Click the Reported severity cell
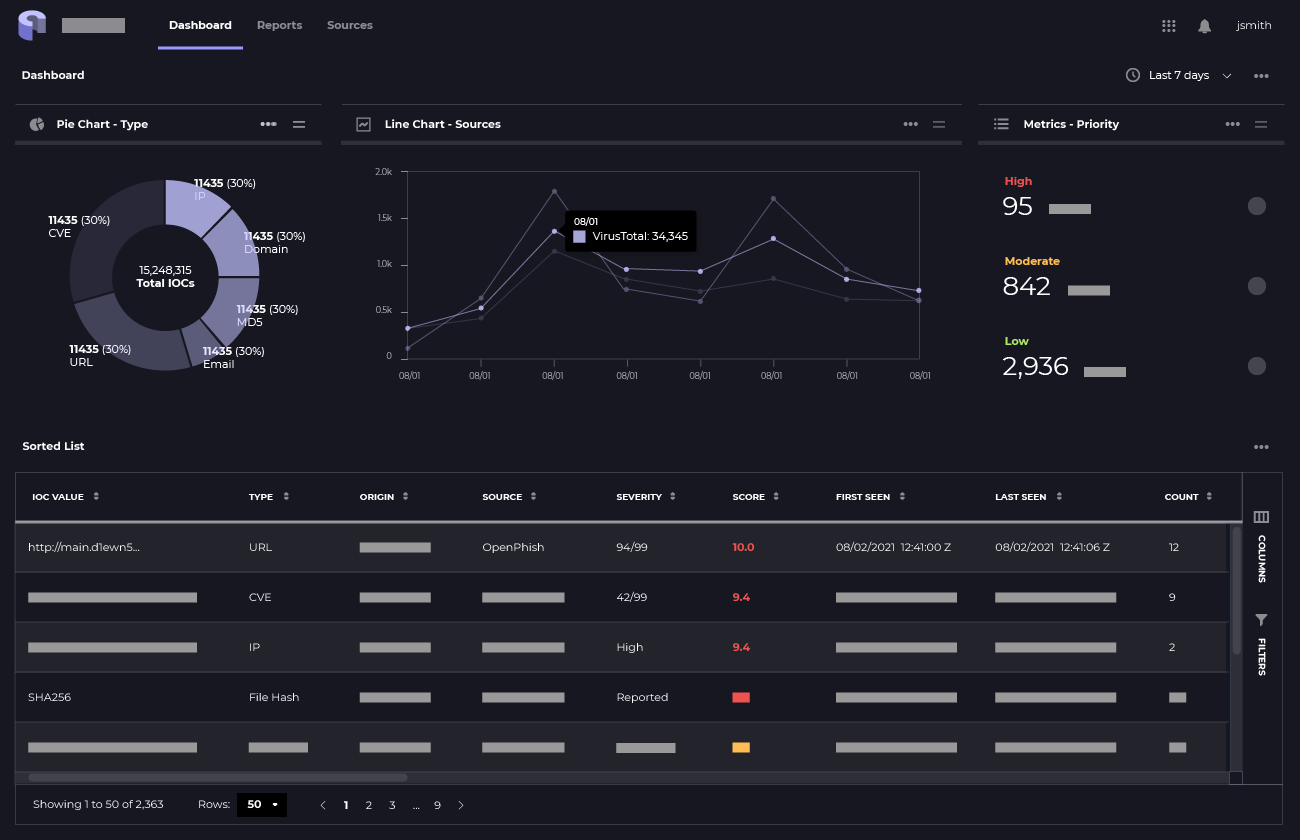 [642, 697]
